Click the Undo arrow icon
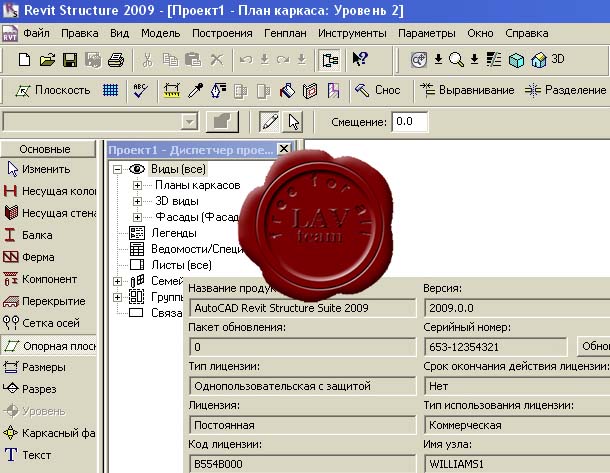 [x=246, y=60]
